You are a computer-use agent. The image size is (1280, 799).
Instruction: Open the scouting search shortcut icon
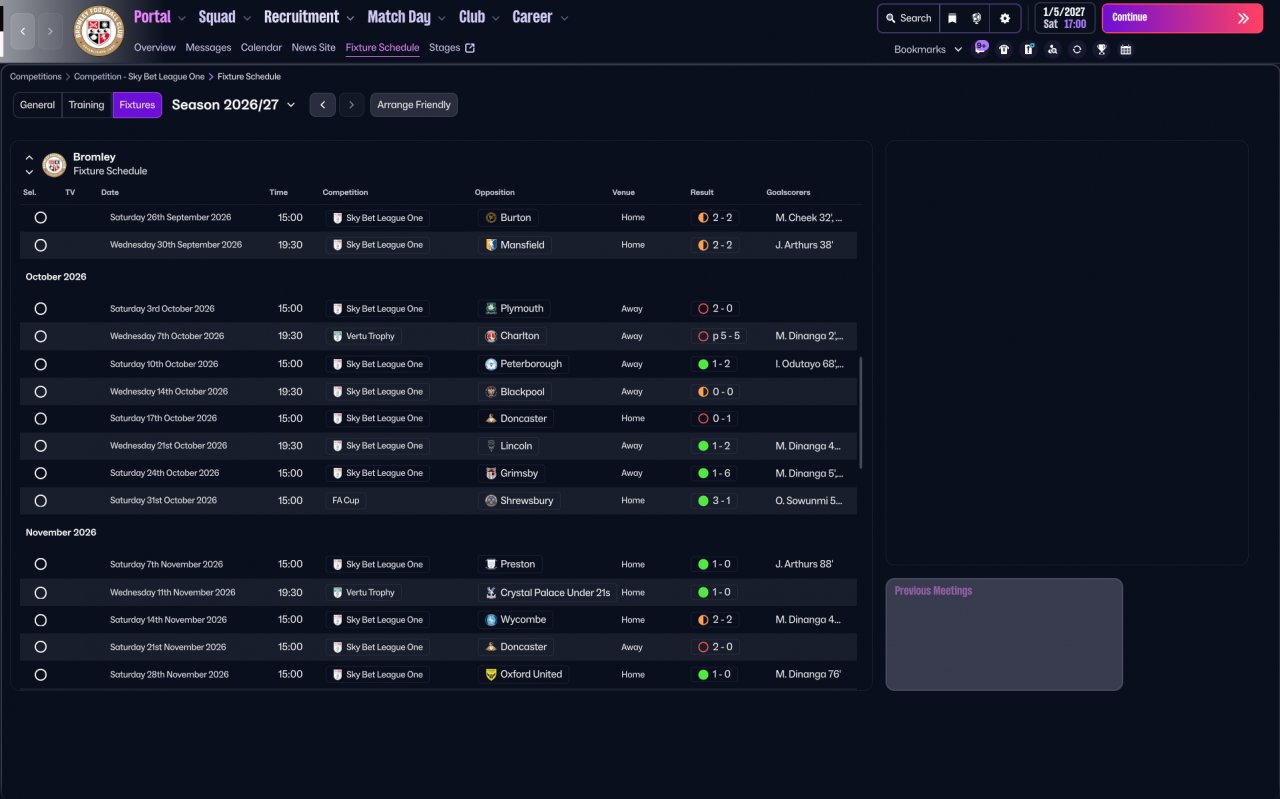pyautogui.click(x=1052, y=49)
